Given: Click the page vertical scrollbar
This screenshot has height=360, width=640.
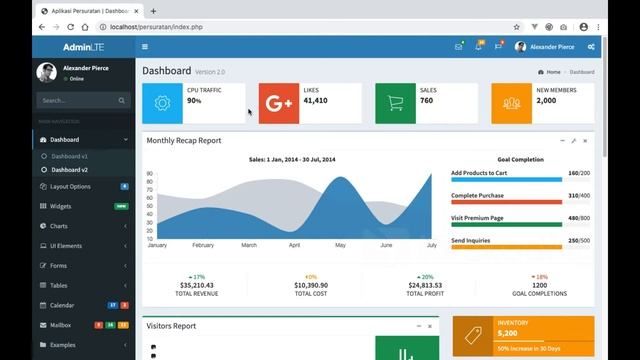Looking at the screenshot, I should (604, 96).
